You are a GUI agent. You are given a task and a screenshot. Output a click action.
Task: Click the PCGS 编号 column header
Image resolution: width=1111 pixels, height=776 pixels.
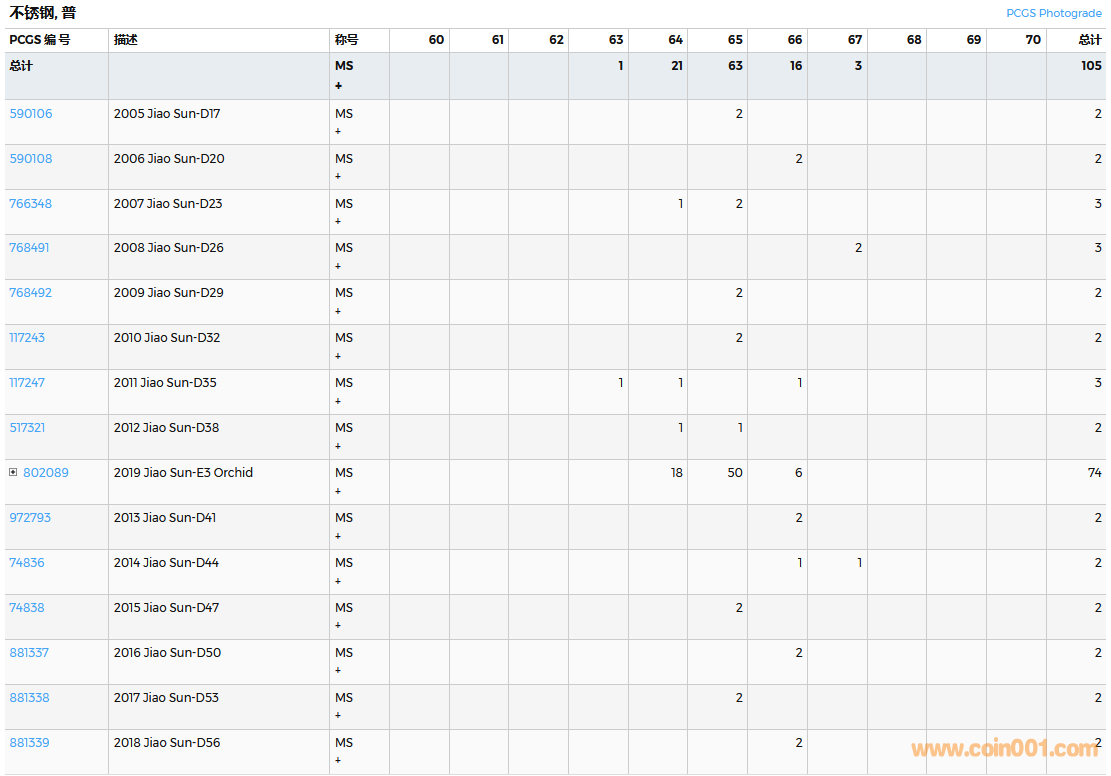tap(40, 40)
